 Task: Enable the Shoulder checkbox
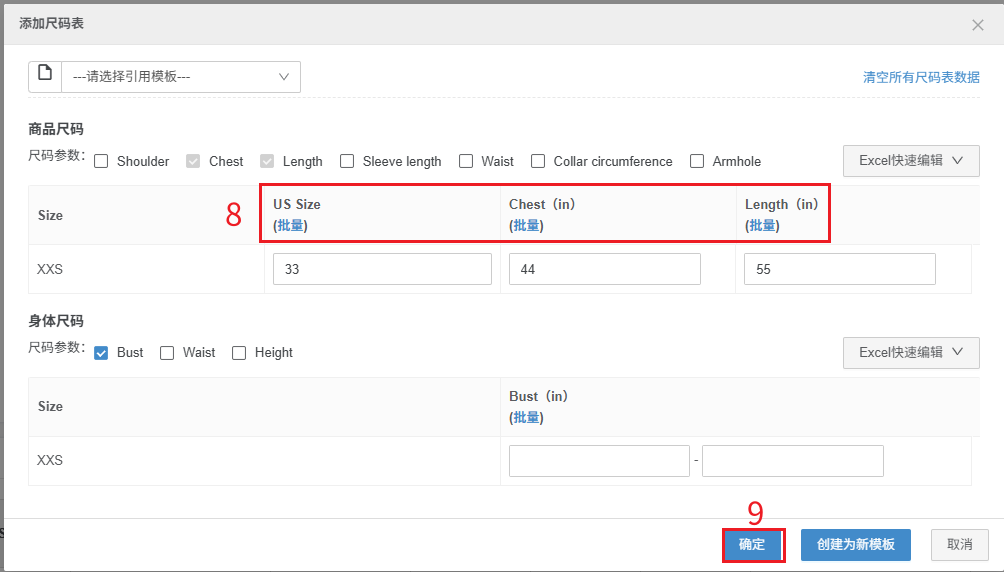[x=101, y=161]
